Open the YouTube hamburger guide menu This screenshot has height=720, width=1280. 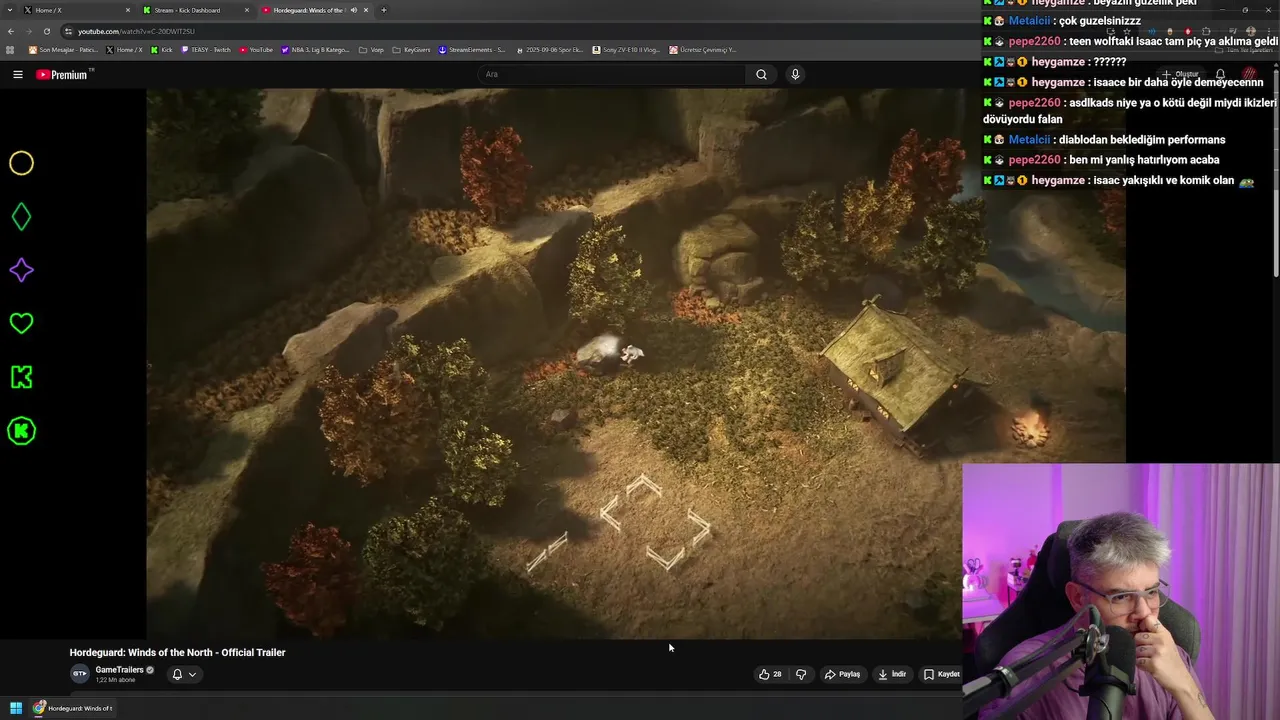17,74
